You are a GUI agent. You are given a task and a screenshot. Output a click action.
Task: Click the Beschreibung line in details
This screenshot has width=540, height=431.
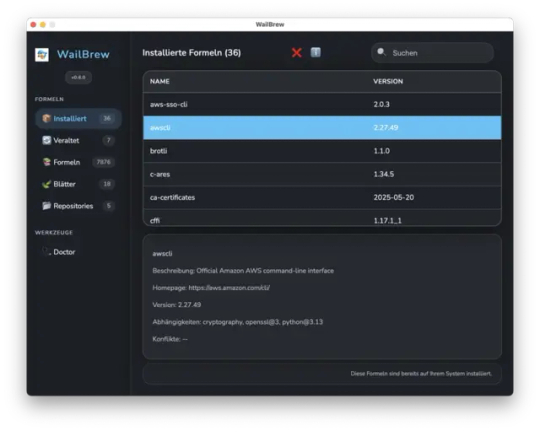pos(243,271)
